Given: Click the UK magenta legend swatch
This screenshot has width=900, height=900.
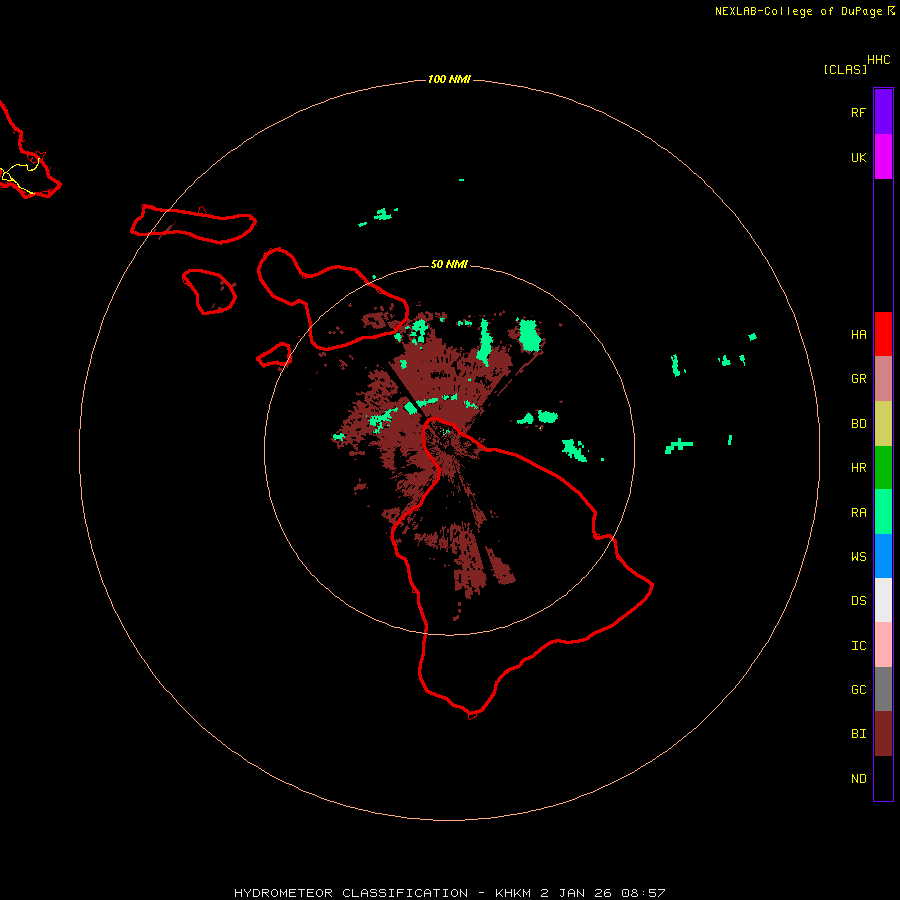Looking at the screenshot, I should pos(883,157).
